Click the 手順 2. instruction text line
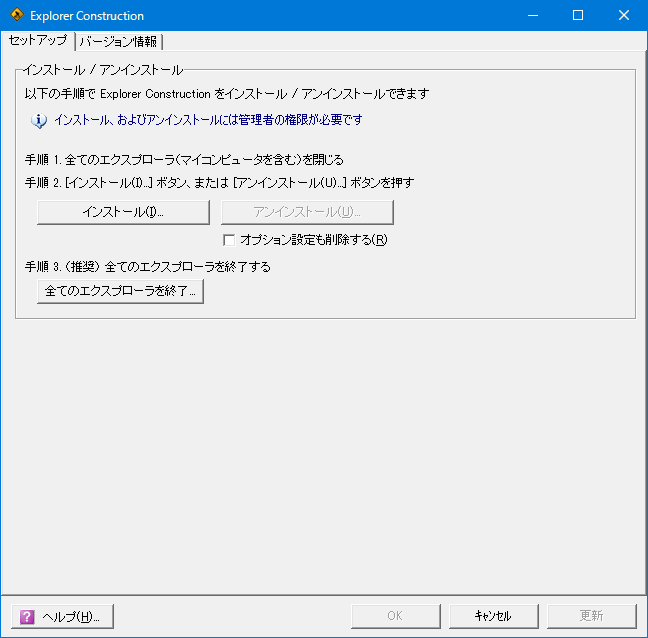This screenshot has height=638, width=648. (x=219, y=183)
